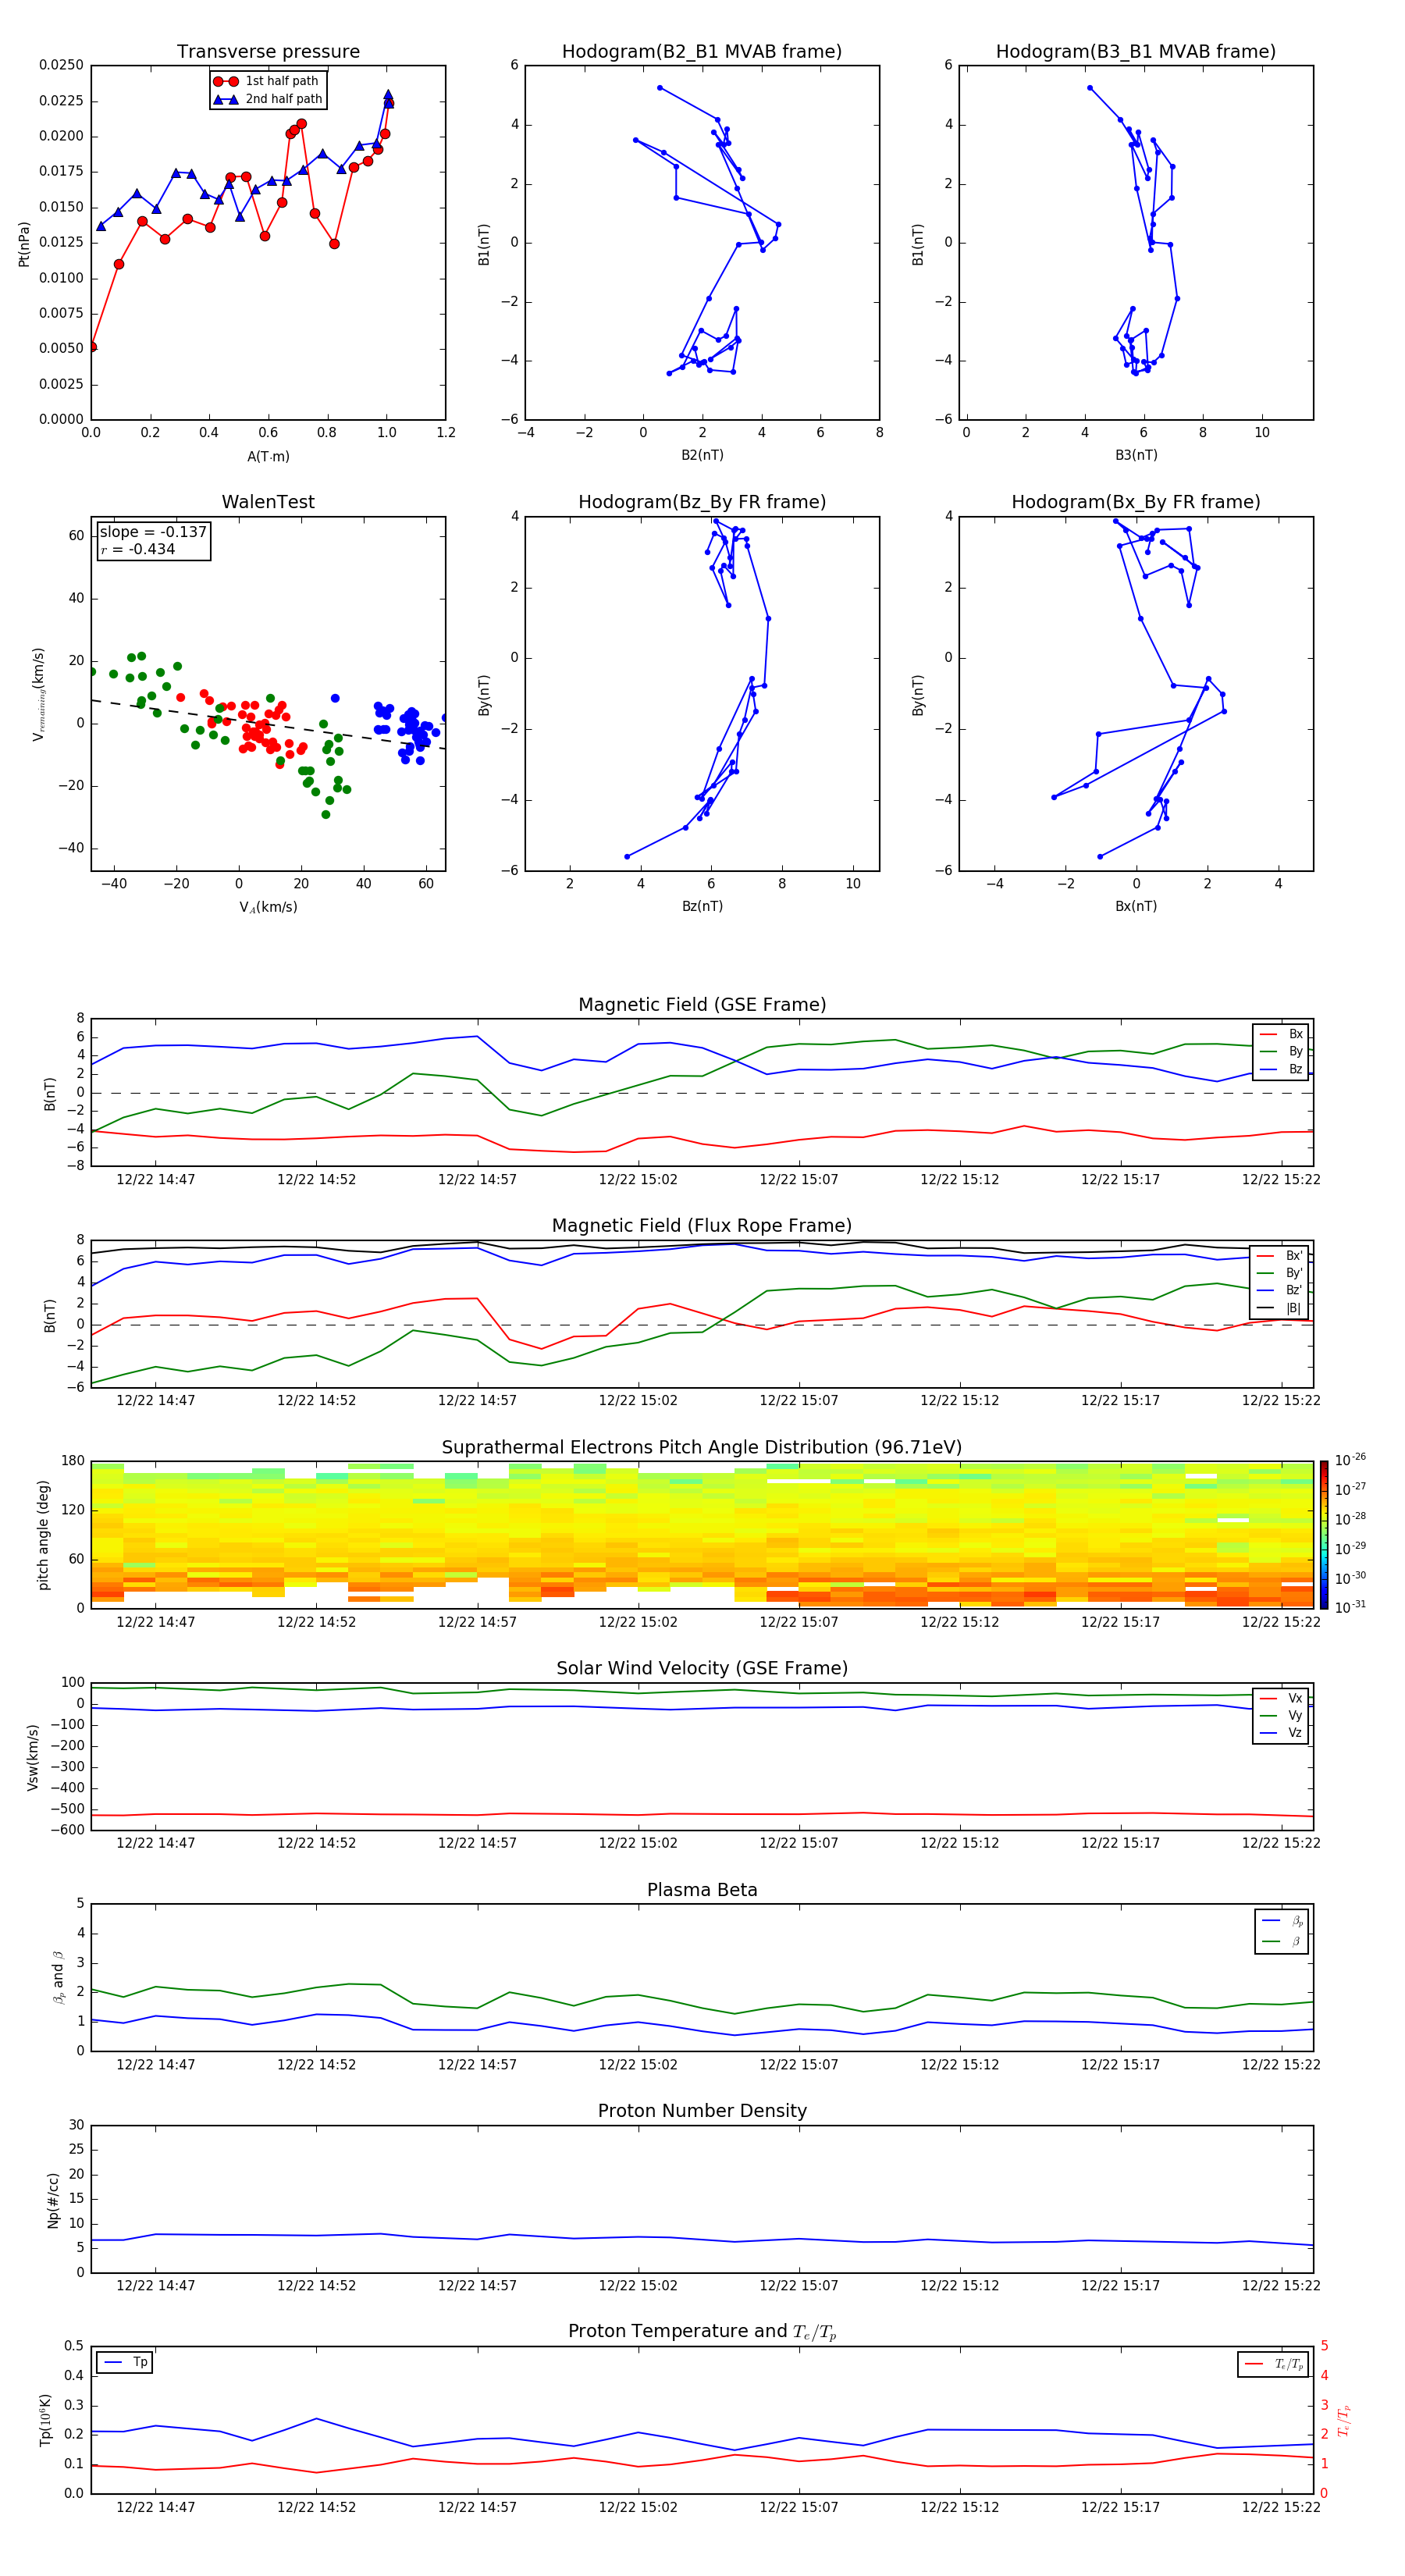Click the "Solar Wind Velocity (GSE Frame)" title
This screenshot has height=2576, width=1405.
pyautogui.click(x=702, y=1669)
